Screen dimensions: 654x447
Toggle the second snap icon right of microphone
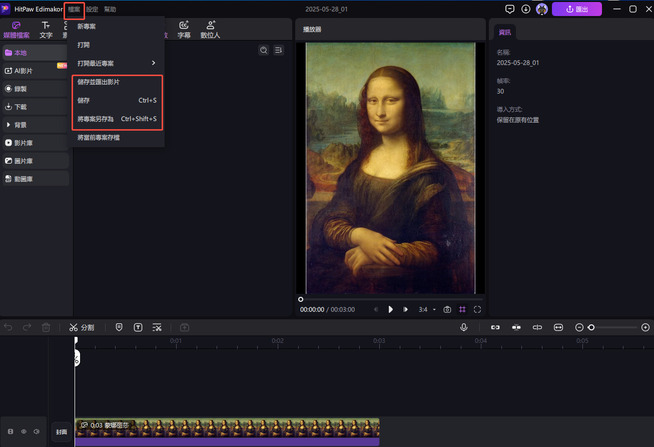pos(516,327)
